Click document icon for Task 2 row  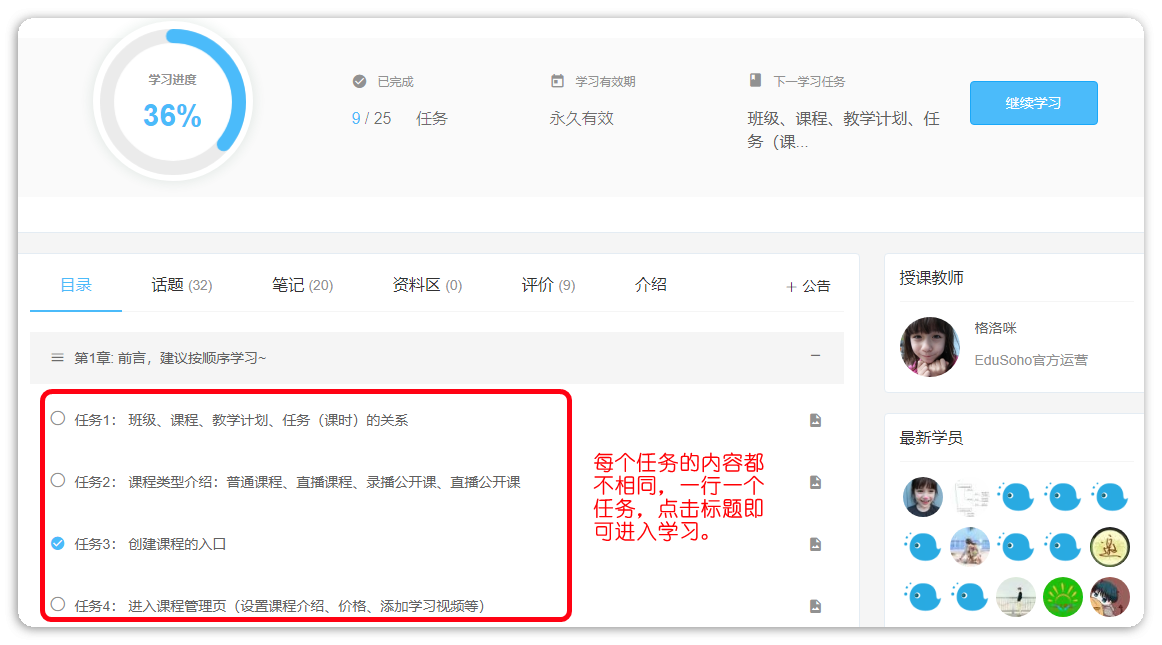[815, 482]
